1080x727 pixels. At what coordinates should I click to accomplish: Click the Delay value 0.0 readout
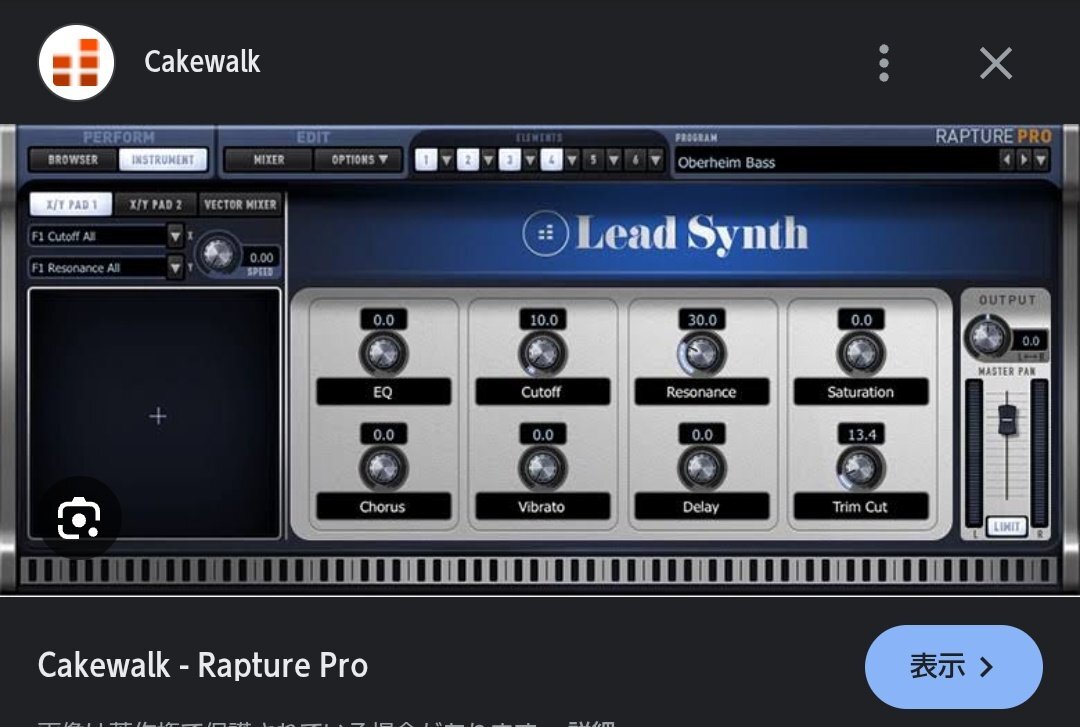point(703,434)
